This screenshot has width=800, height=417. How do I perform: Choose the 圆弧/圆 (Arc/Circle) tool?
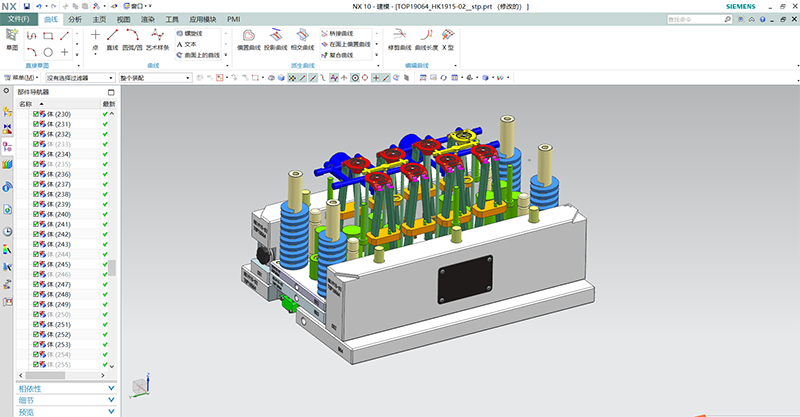pos(133,40)
